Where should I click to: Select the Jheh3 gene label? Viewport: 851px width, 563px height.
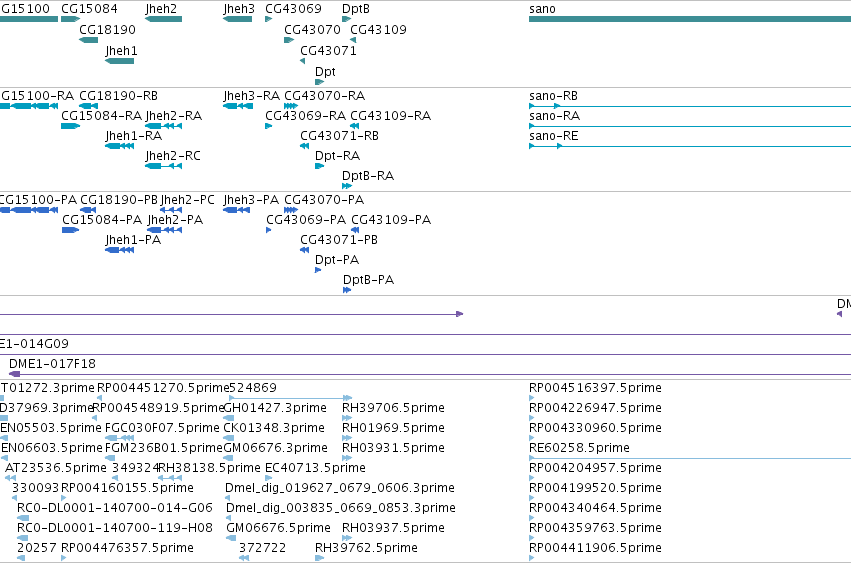pos(239,9)
